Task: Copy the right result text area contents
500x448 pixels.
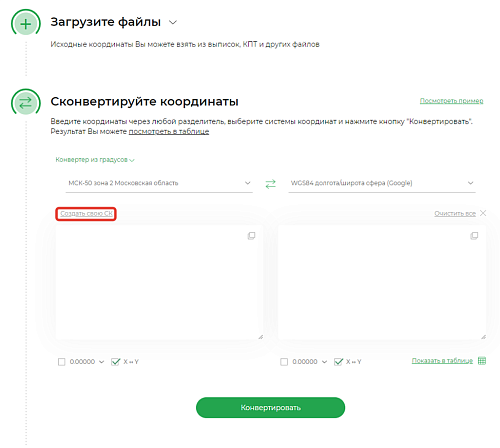Action: pos(474,236)
